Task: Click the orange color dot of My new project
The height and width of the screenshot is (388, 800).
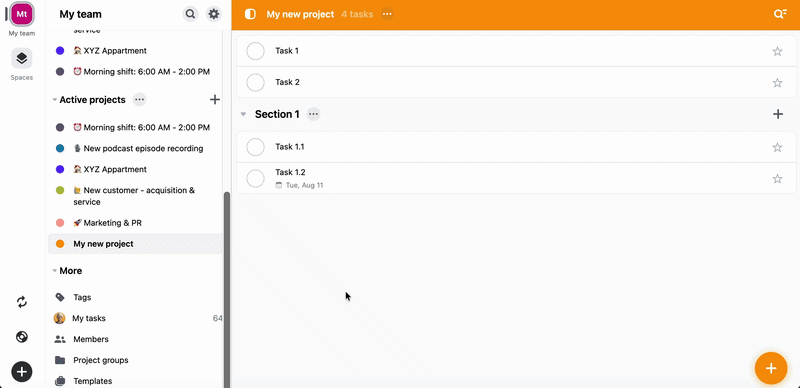Action: 60,244
